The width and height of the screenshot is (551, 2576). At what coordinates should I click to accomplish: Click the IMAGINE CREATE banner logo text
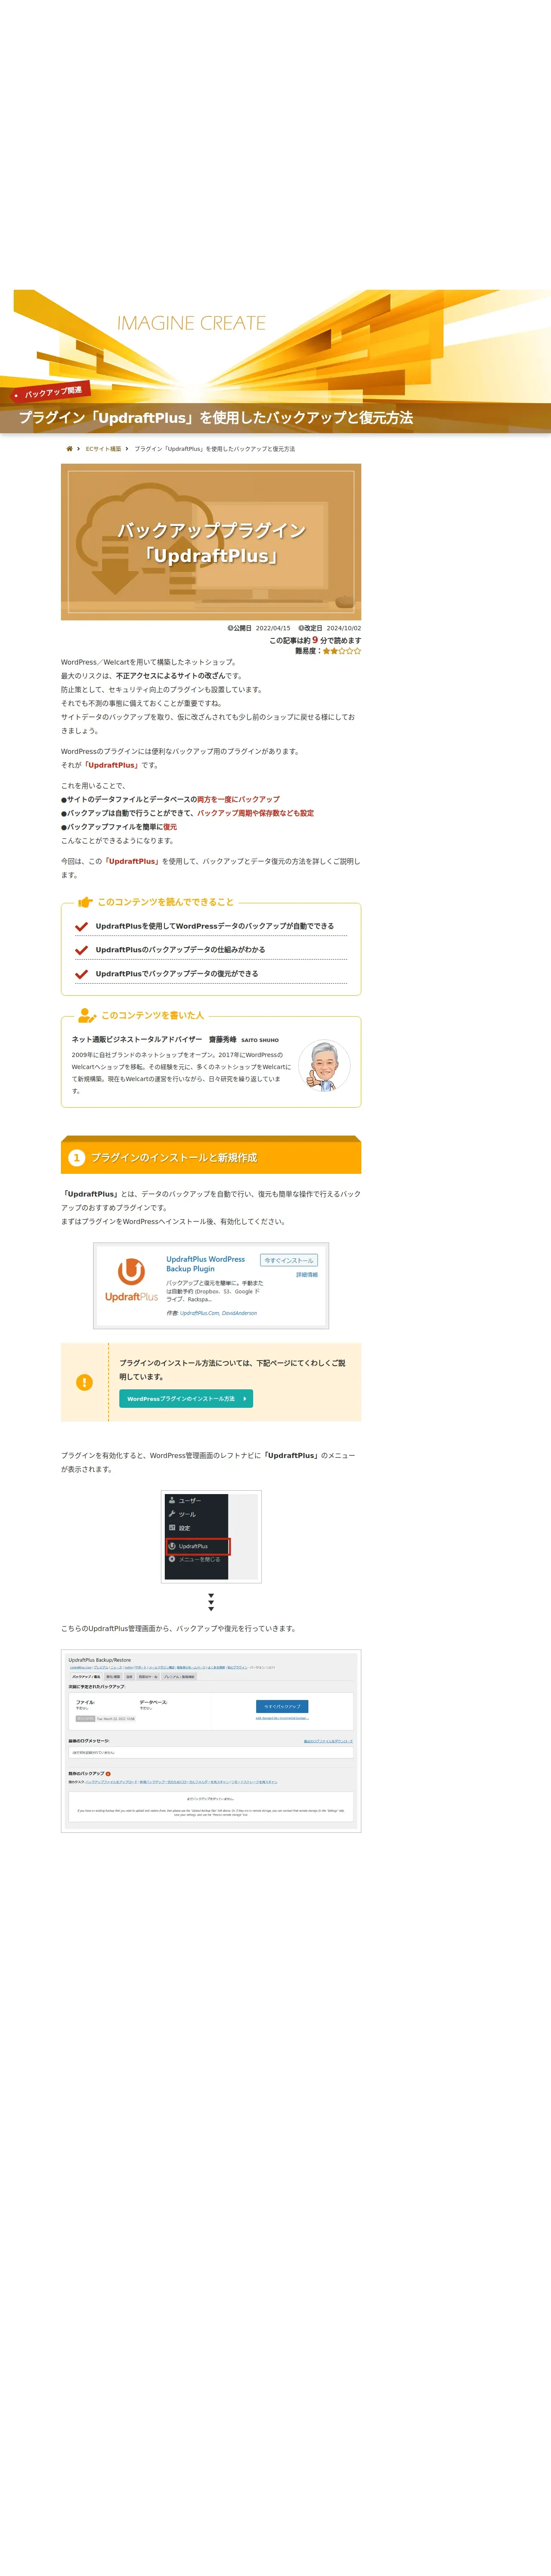point(191,323)
